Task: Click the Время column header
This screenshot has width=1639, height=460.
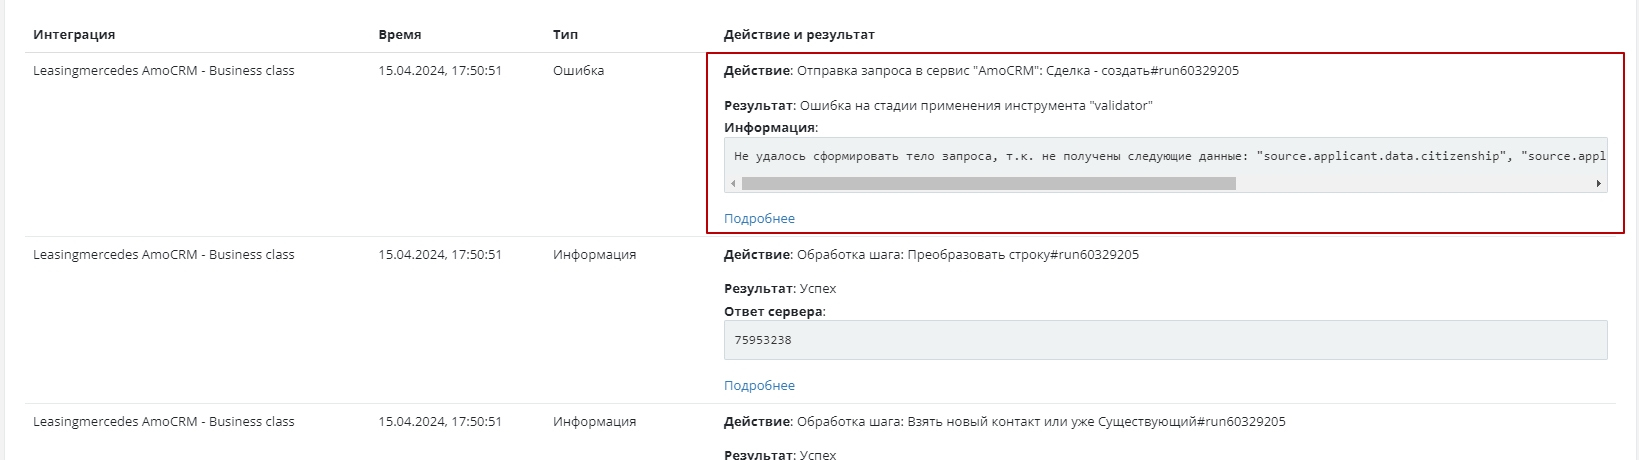Action: coord(399,34)
